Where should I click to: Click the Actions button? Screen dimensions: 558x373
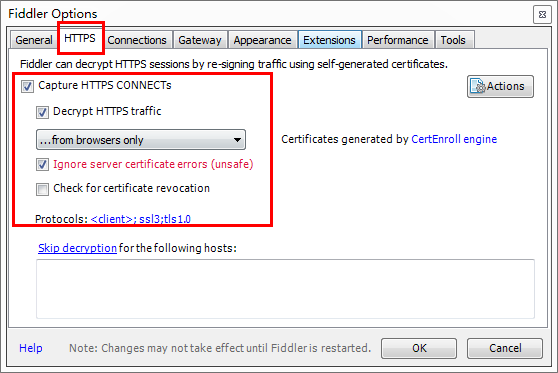point(500,86)
